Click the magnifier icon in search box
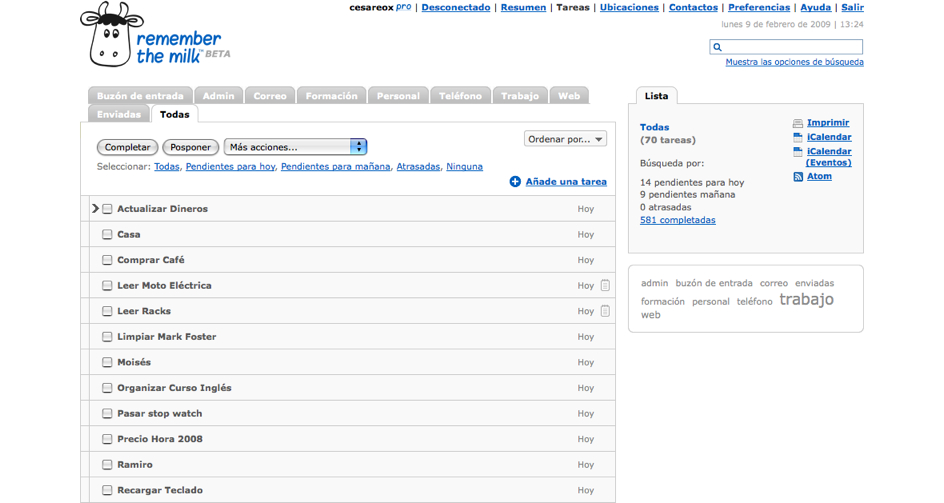This screenshot has width=944, height=503. point(718,47)
